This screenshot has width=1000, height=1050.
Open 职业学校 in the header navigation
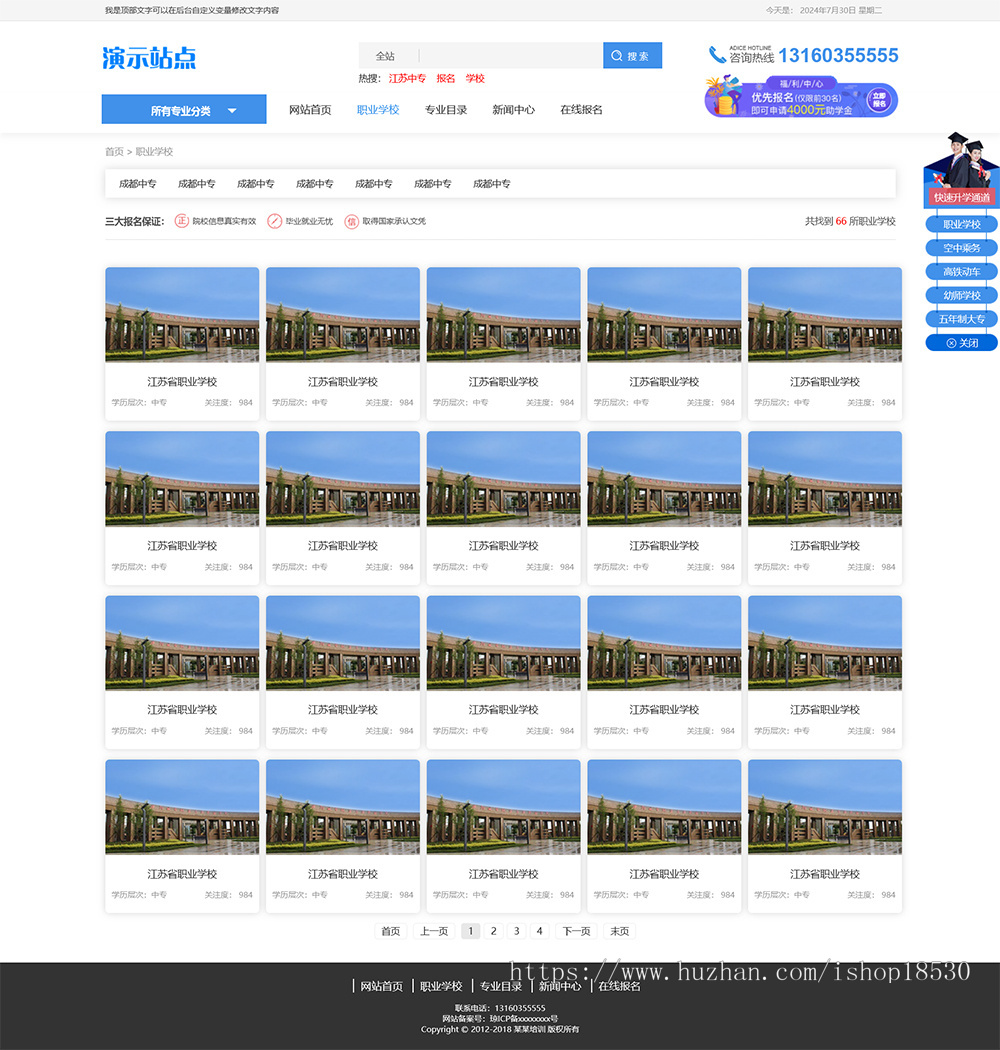click(x=378, y=110)
